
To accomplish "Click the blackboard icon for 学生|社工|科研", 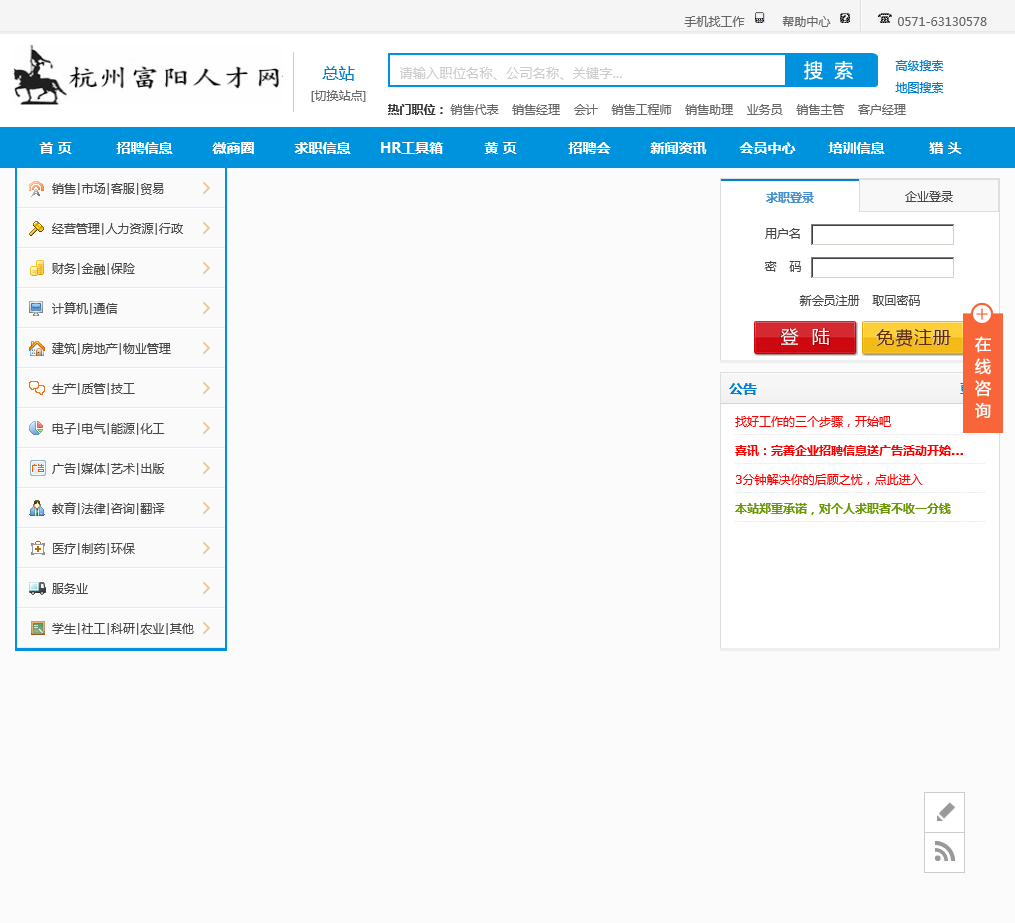I will (37, 628).
